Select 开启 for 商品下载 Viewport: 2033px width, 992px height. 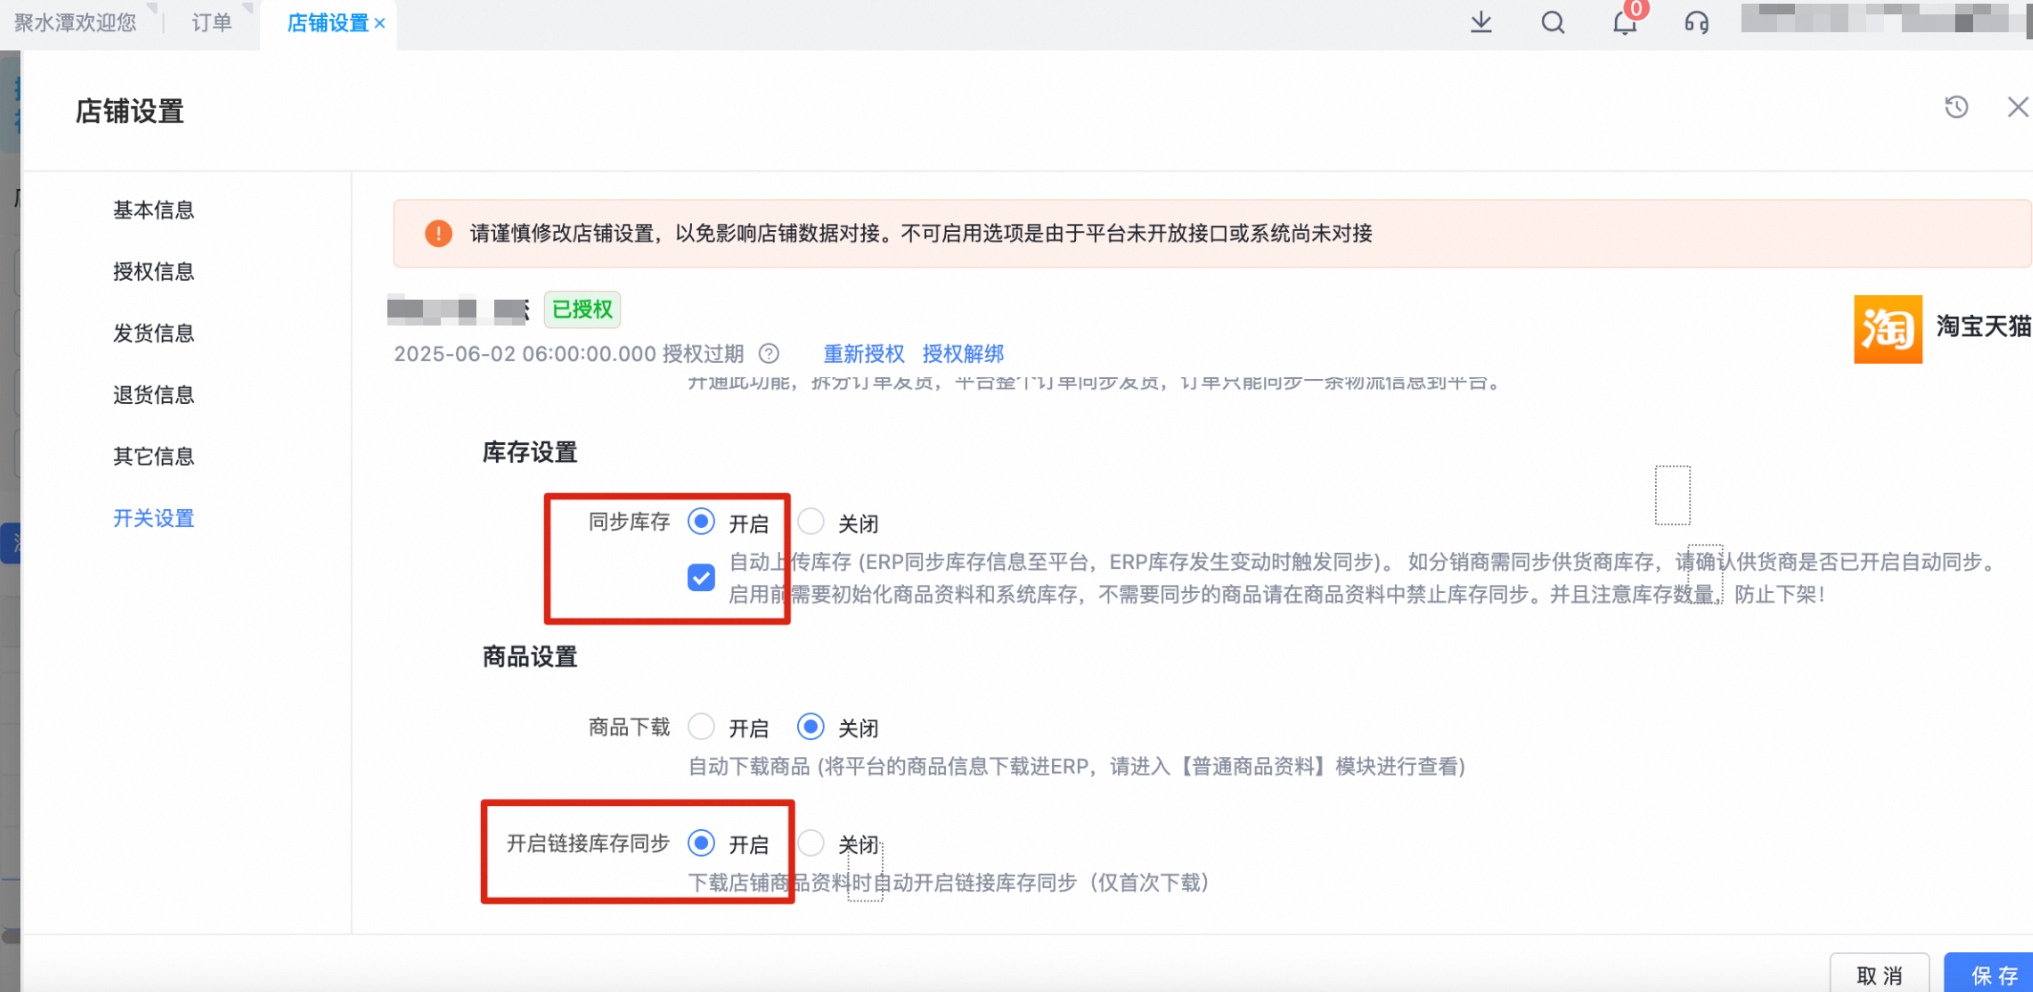(701, 727)
